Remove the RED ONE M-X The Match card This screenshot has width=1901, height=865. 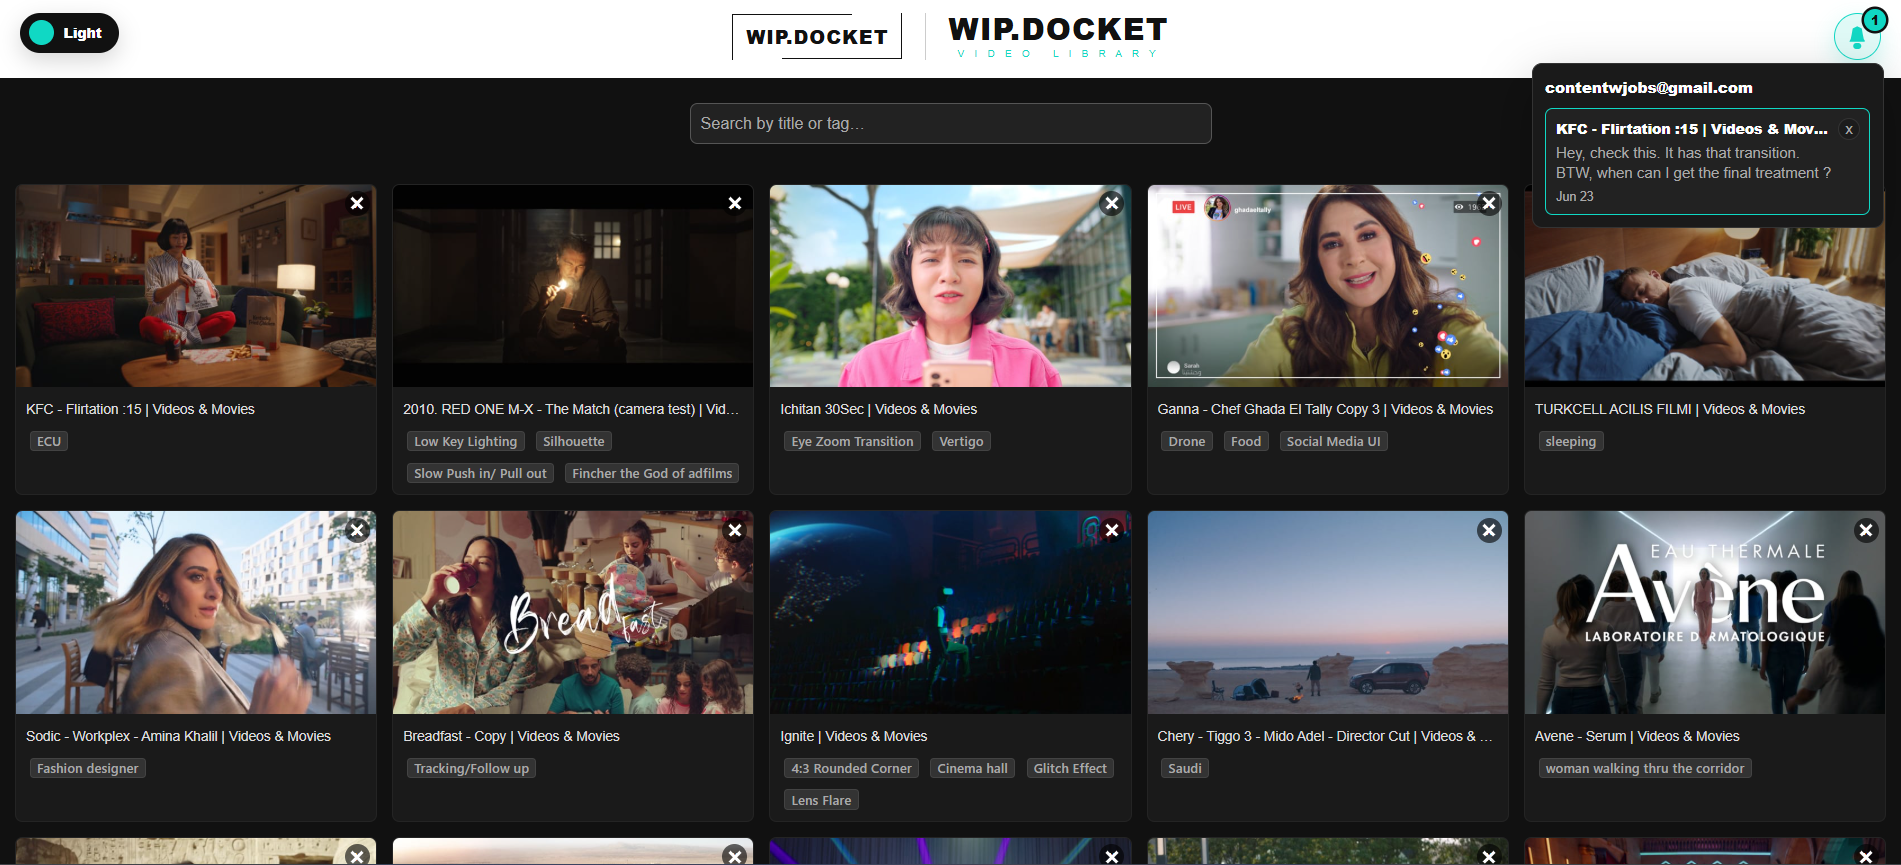pyautogui.click(x=735, y=203)
